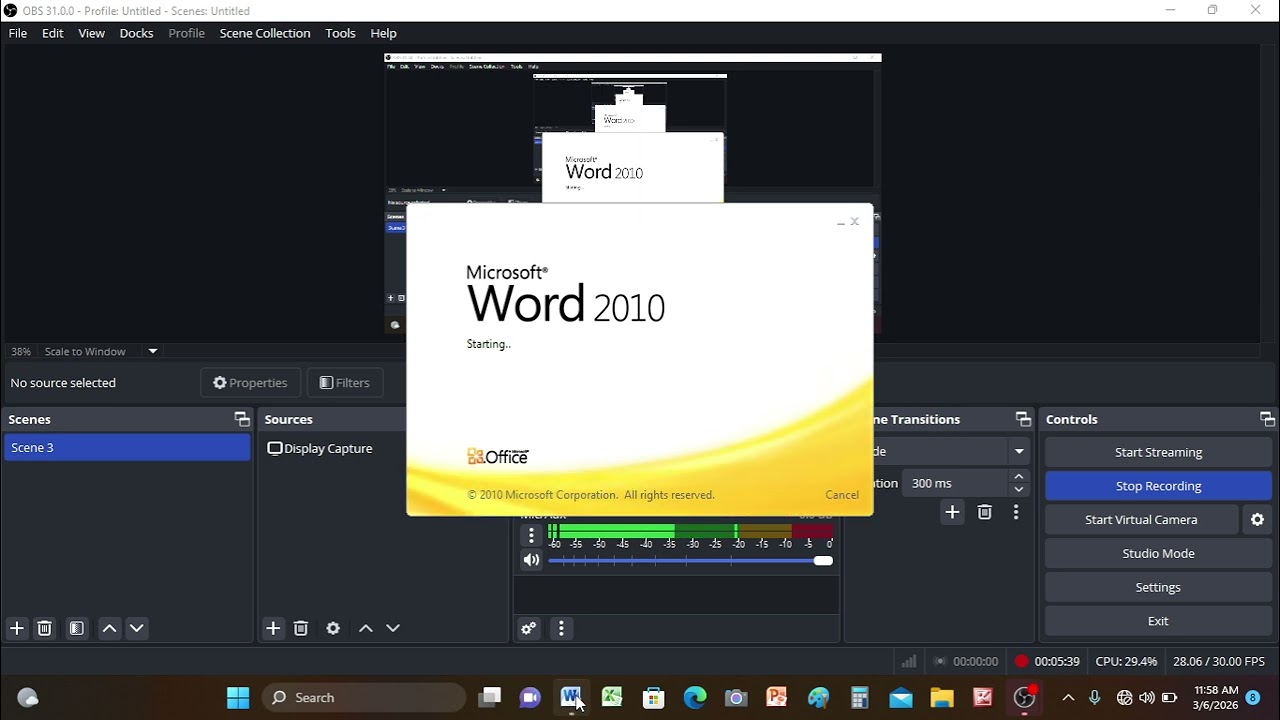Remove the scene transition with trash icon
Image resolution: width=1280 pixels, height=720 pixels.
(x=984, y=512)
